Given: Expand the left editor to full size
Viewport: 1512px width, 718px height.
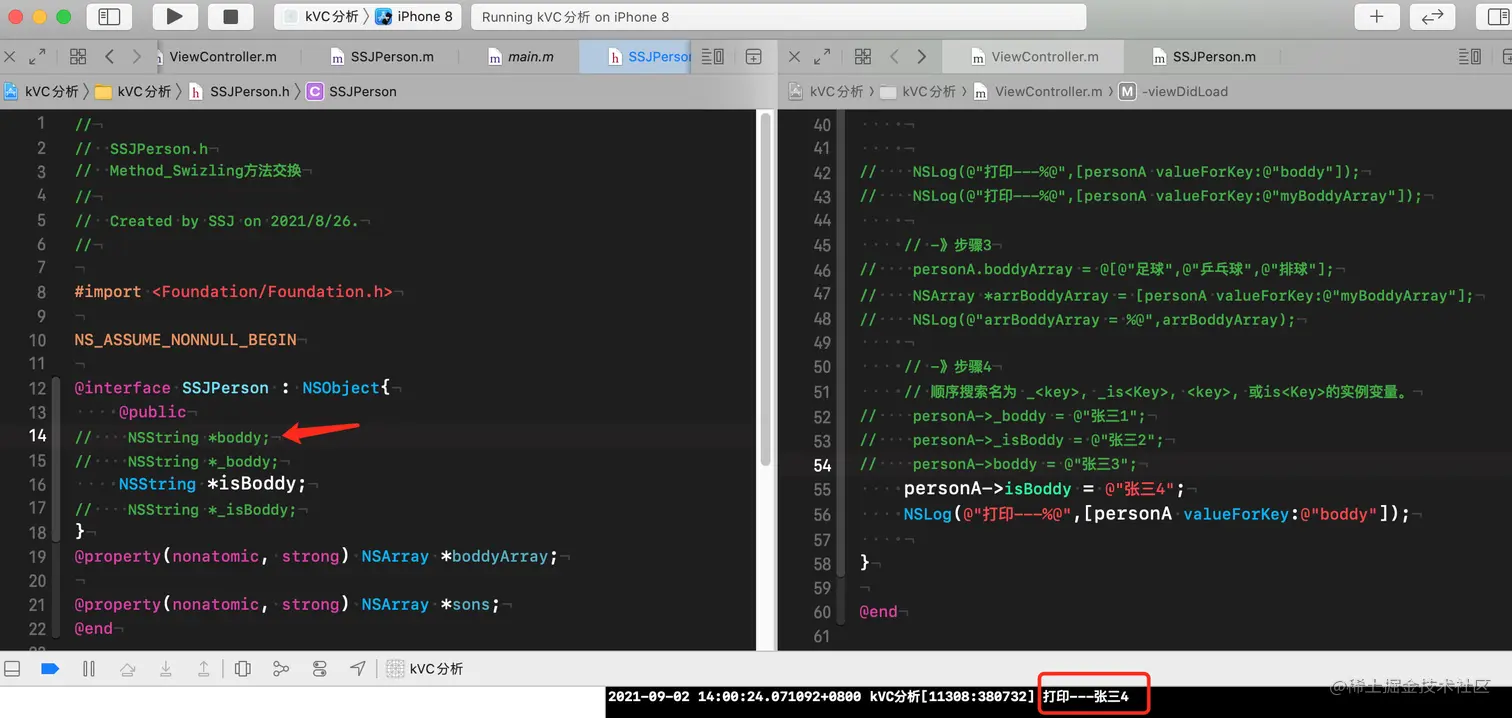Looking at the screenshot, I should point(37,57).
